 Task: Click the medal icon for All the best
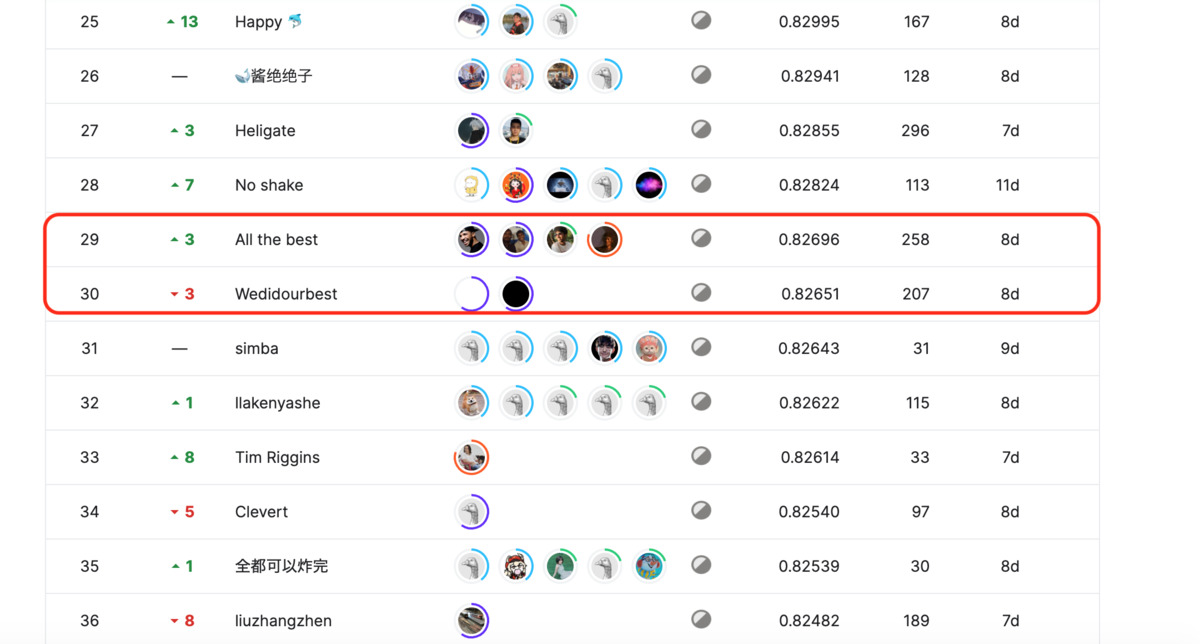pos(701,238)
